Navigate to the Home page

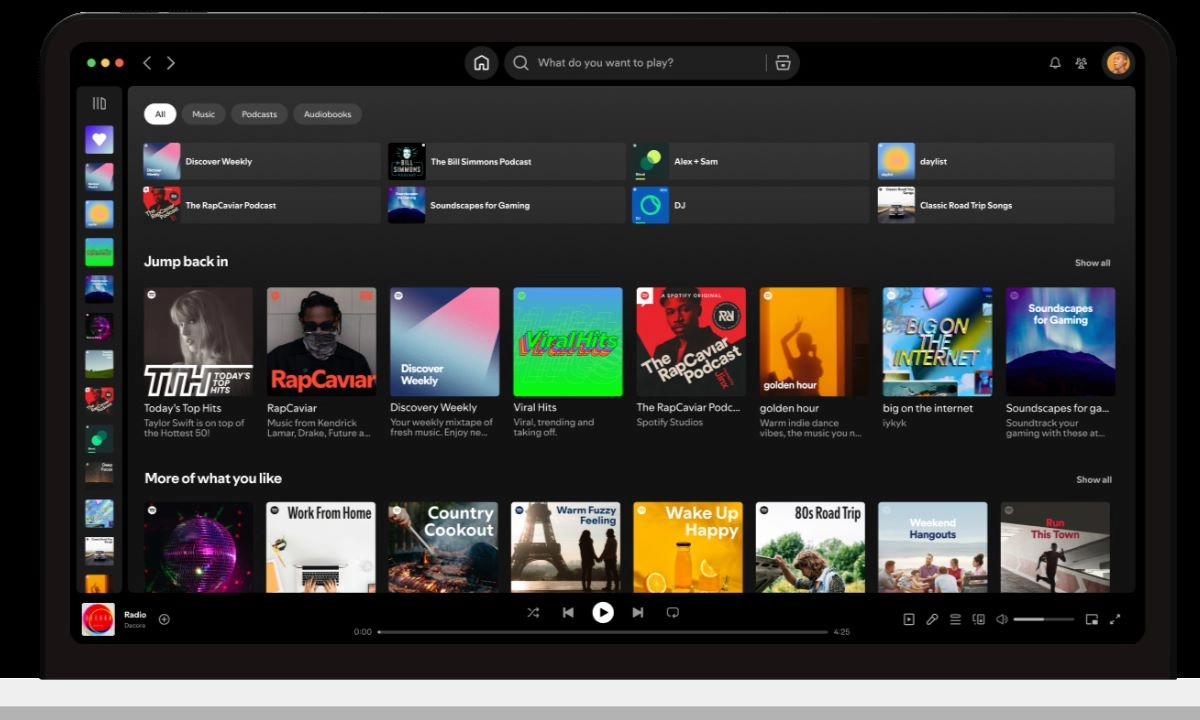(x=481, y=62)
